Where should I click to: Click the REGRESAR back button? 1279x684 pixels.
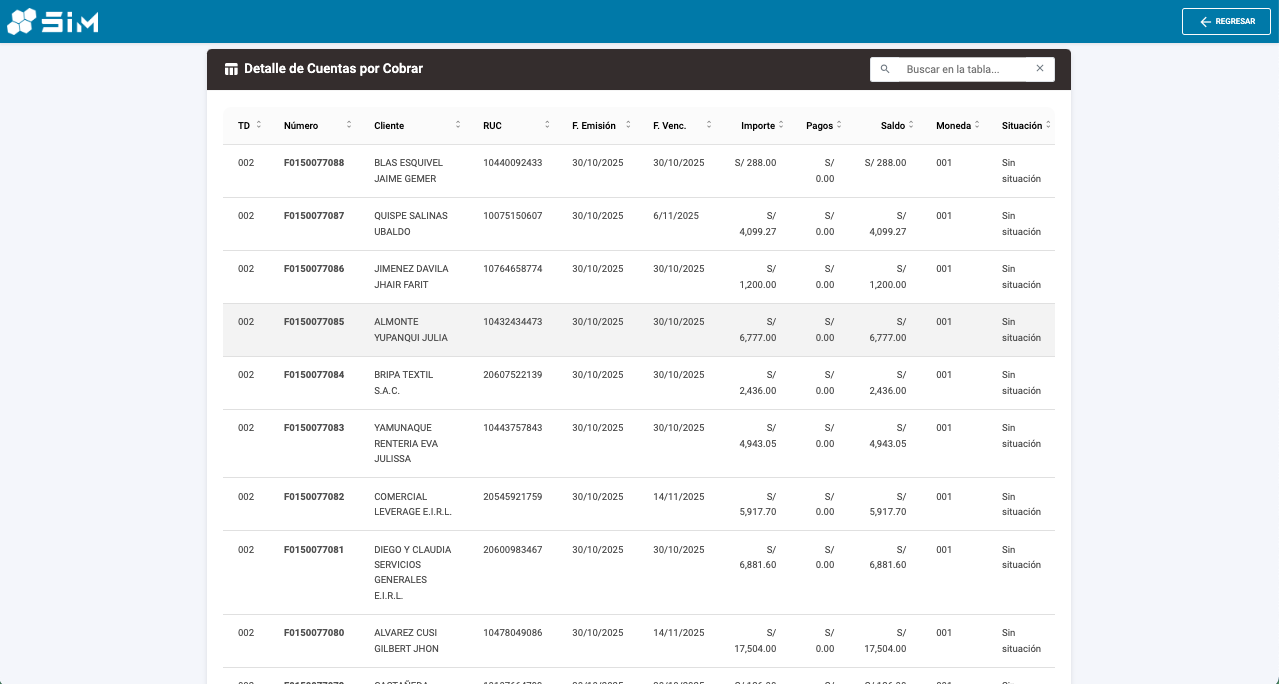coord(1226,21)
